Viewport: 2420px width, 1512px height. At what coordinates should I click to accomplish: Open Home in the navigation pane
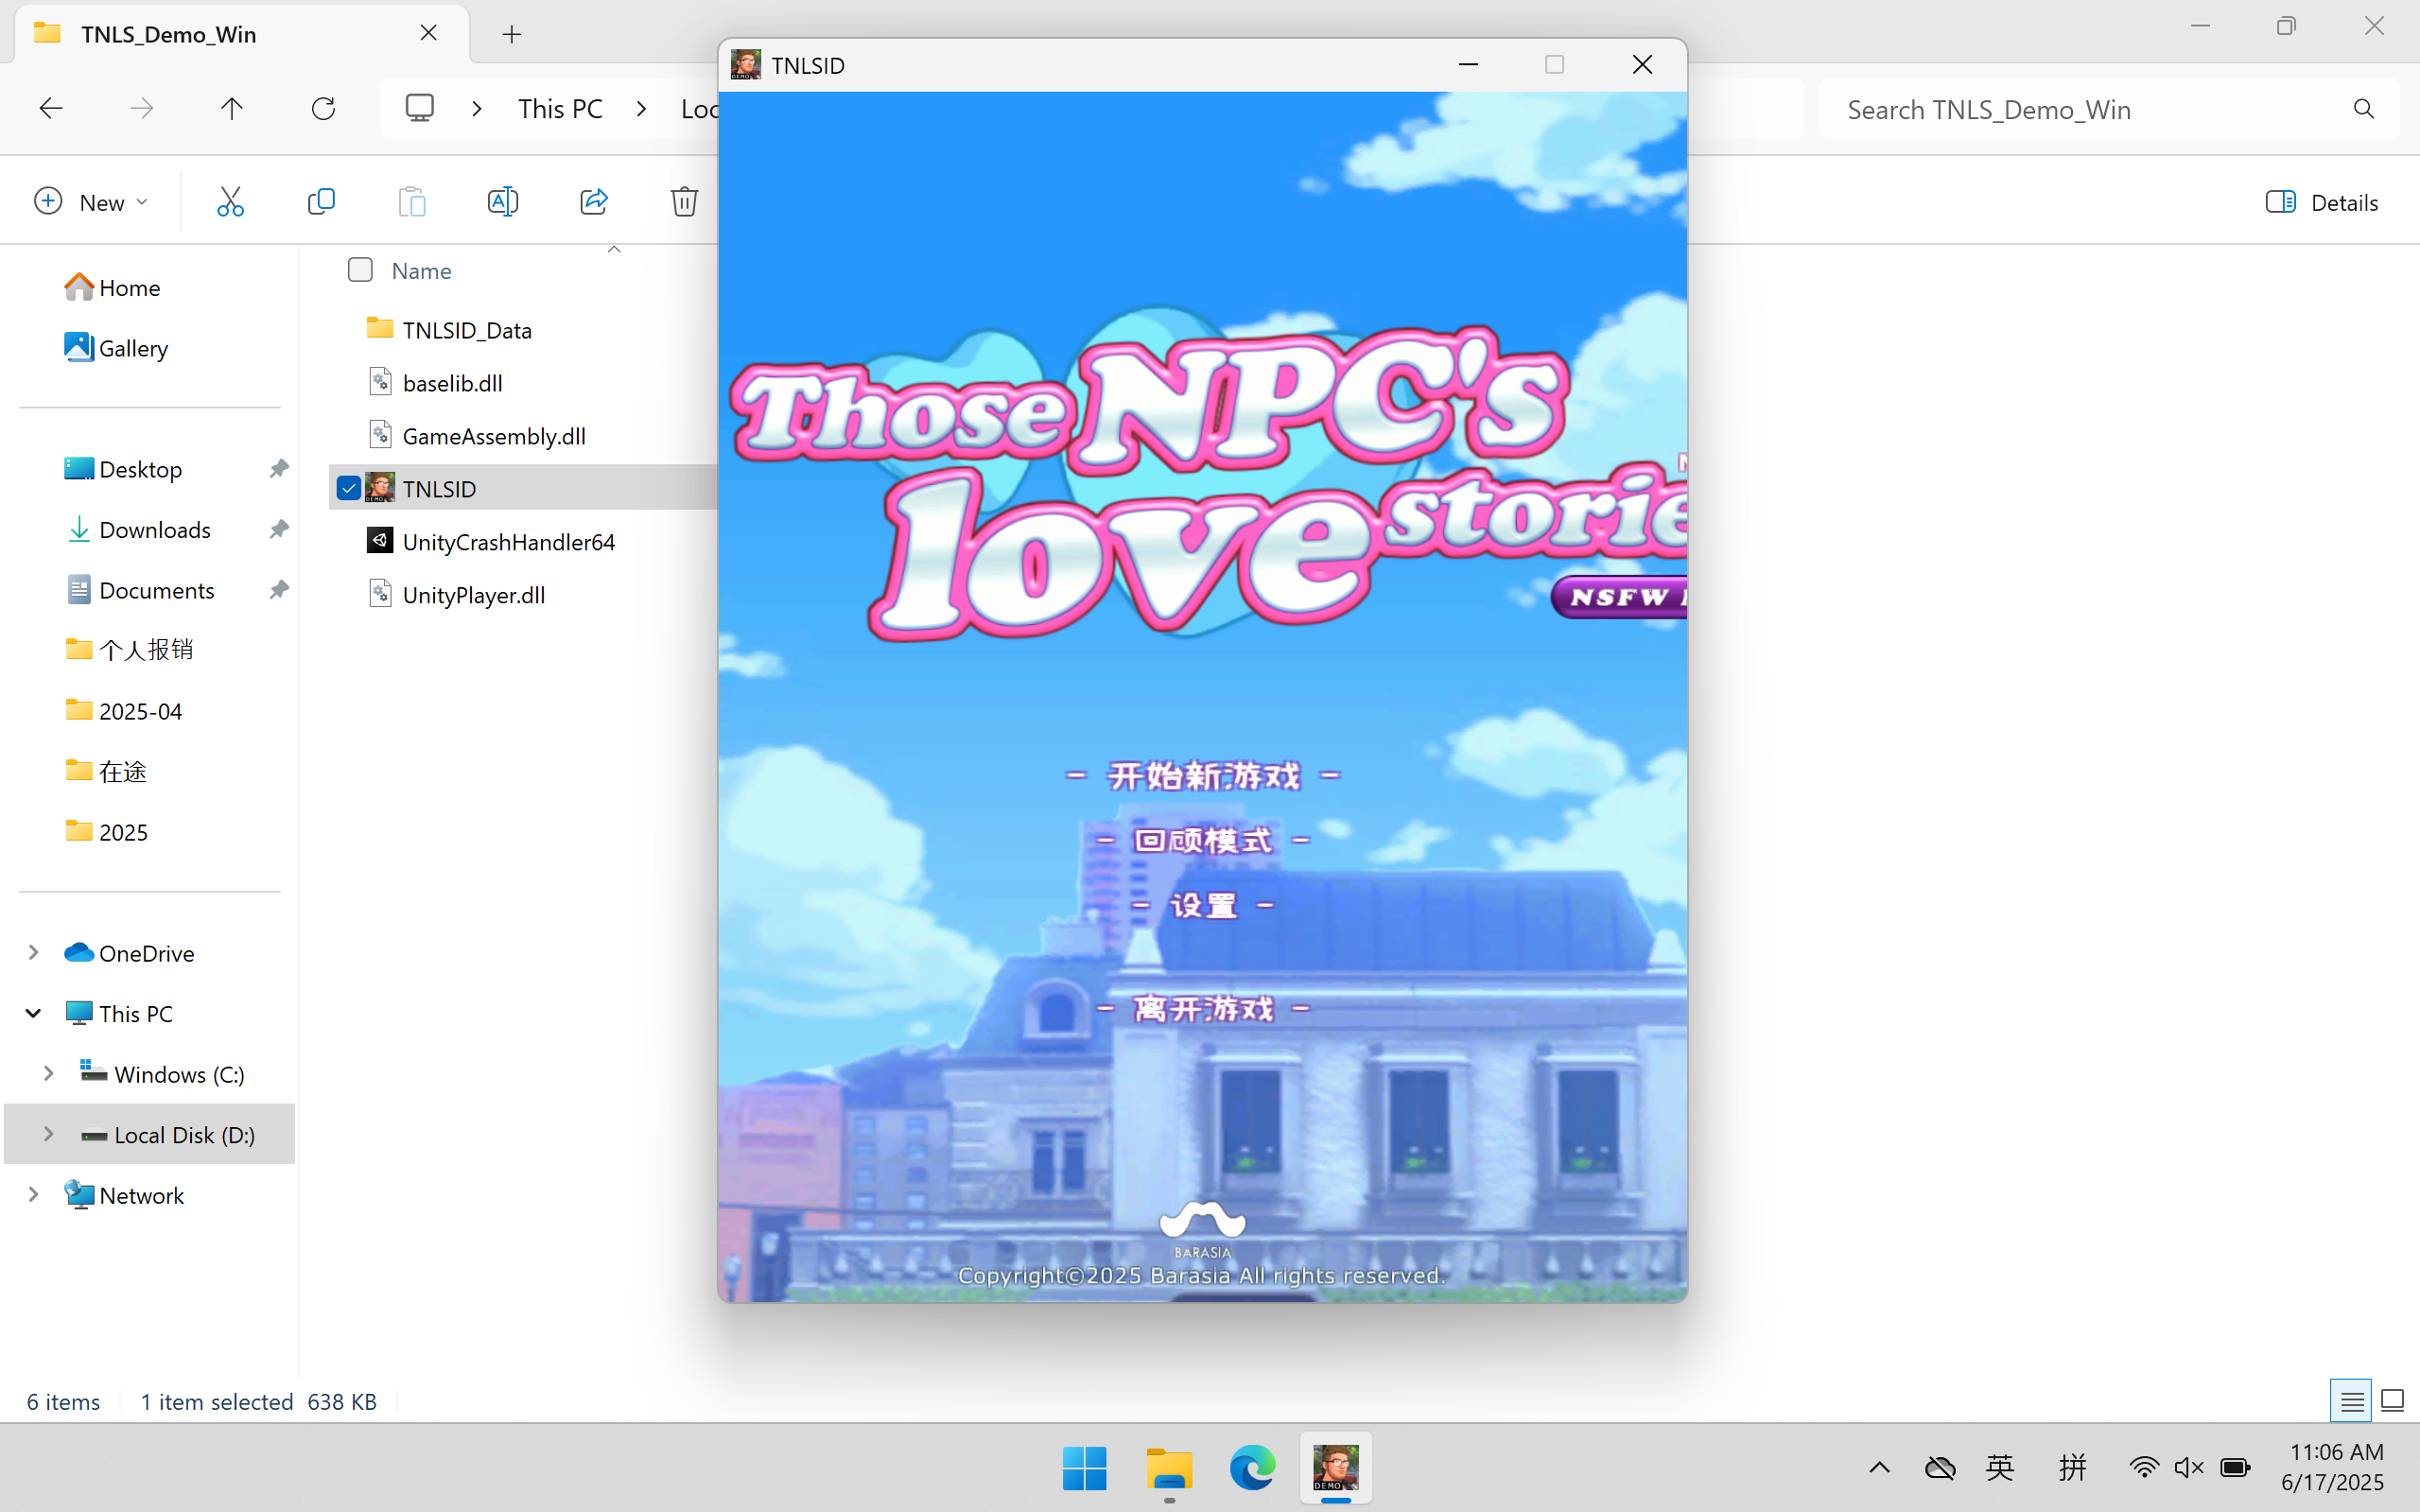112,287
